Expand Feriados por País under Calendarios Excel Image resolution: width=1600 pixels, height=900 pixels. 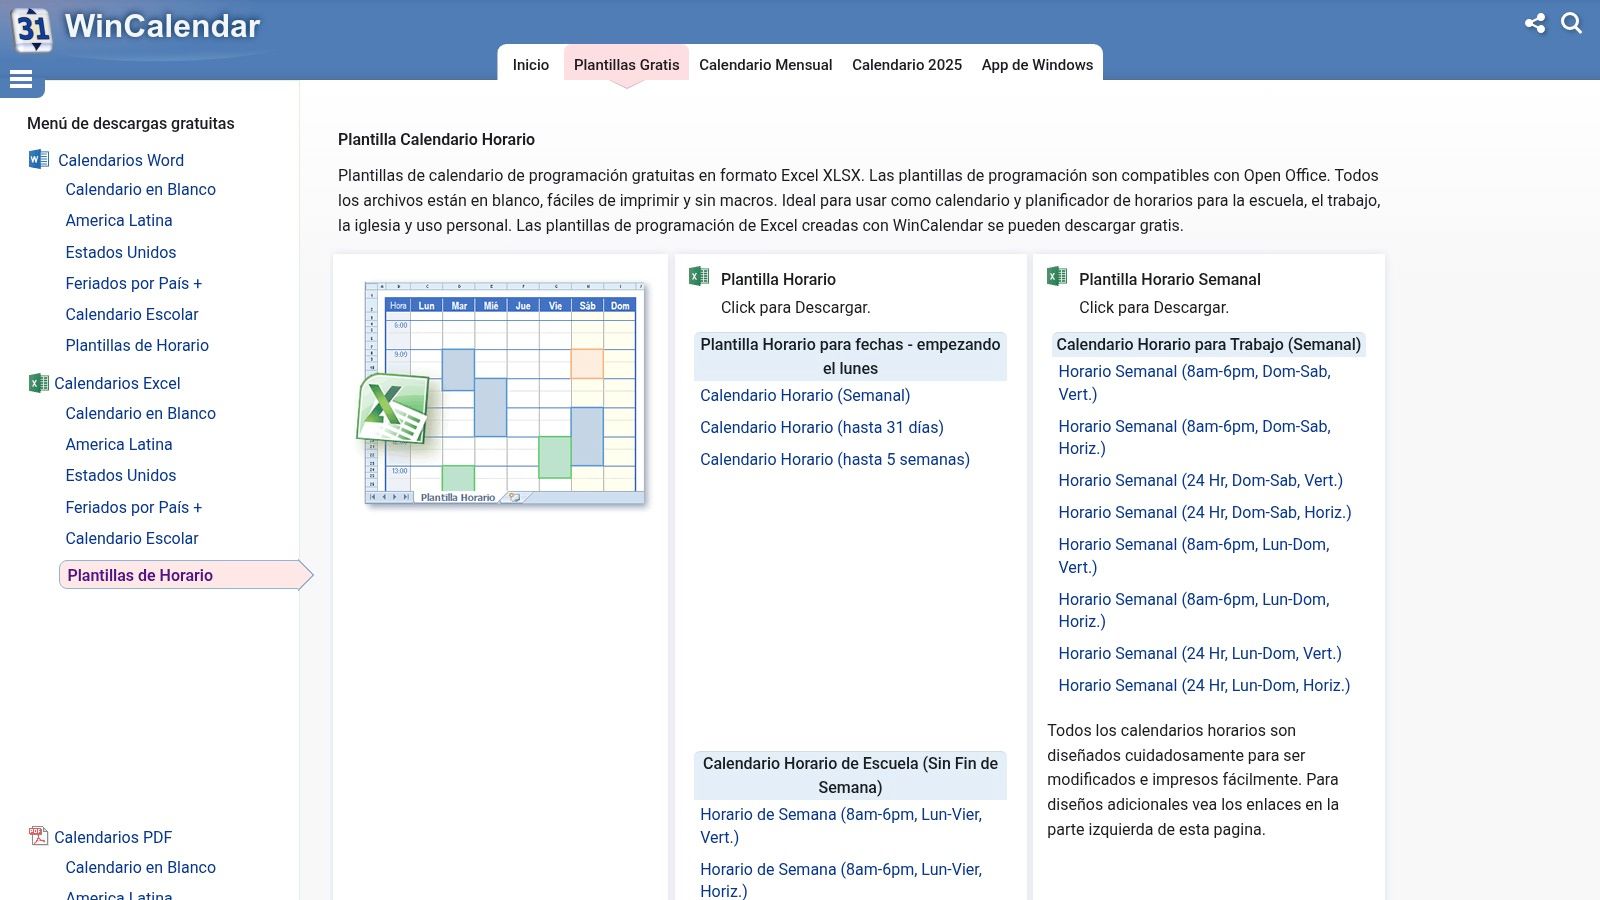tap(135, 507)
